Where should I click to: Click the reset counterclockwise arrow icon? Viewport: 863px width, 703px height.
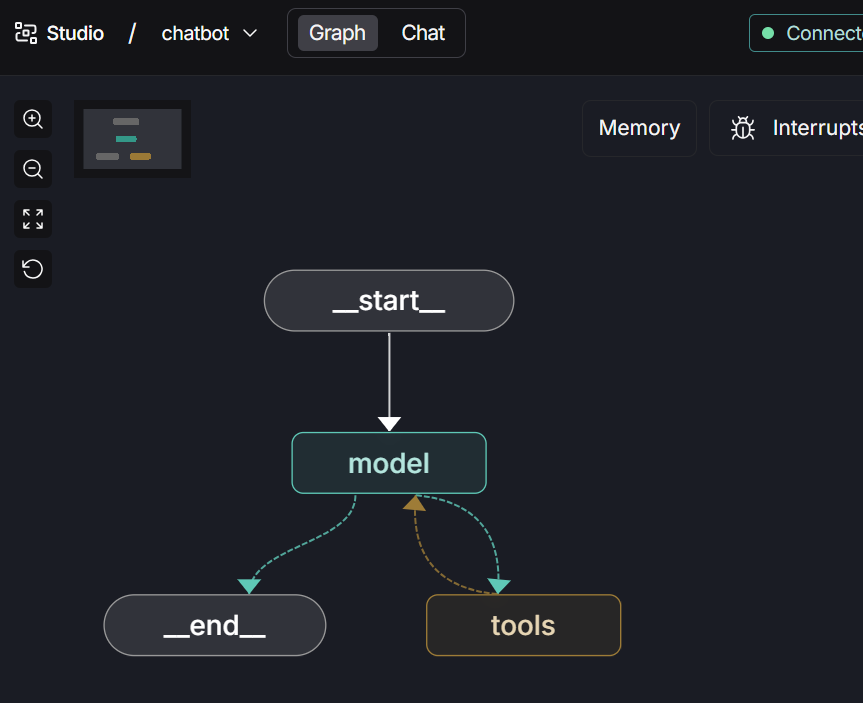(33, 269)
